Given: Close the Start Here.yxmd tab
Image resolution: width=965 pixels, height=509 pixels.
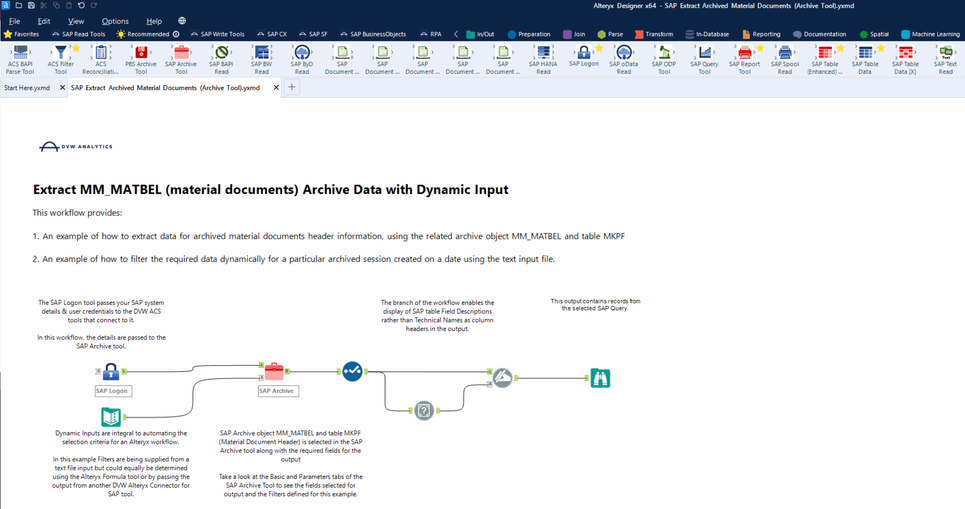Looking at the screenshot, I should coord(62,87).
